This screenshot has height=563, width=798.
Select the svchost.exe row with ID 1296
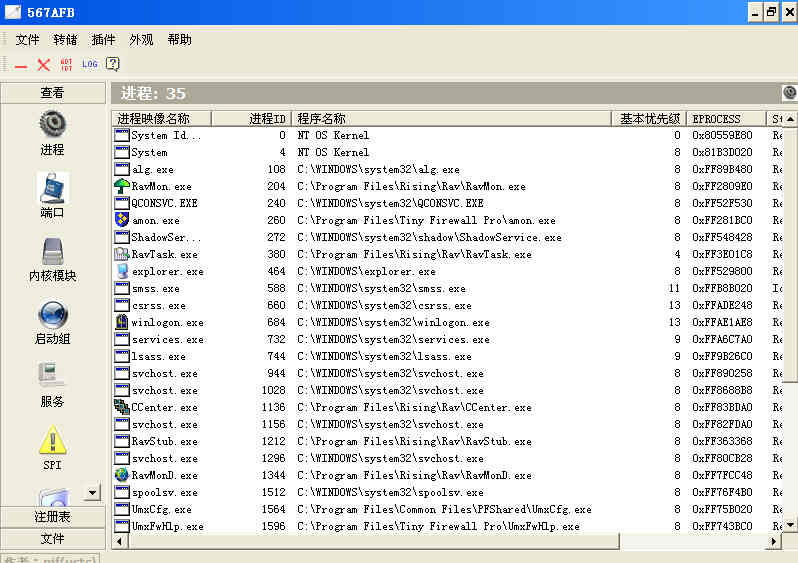pyautogui.click(x=447, y=458)
